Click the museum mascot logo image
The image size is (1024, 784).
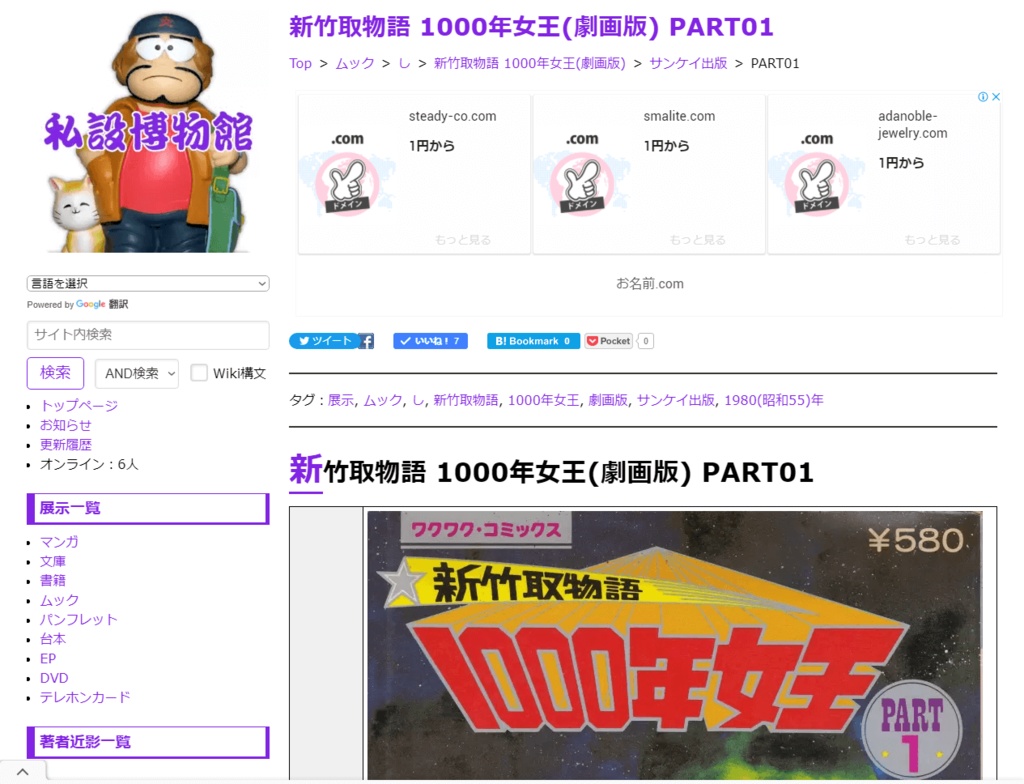(x=147, y=128)
